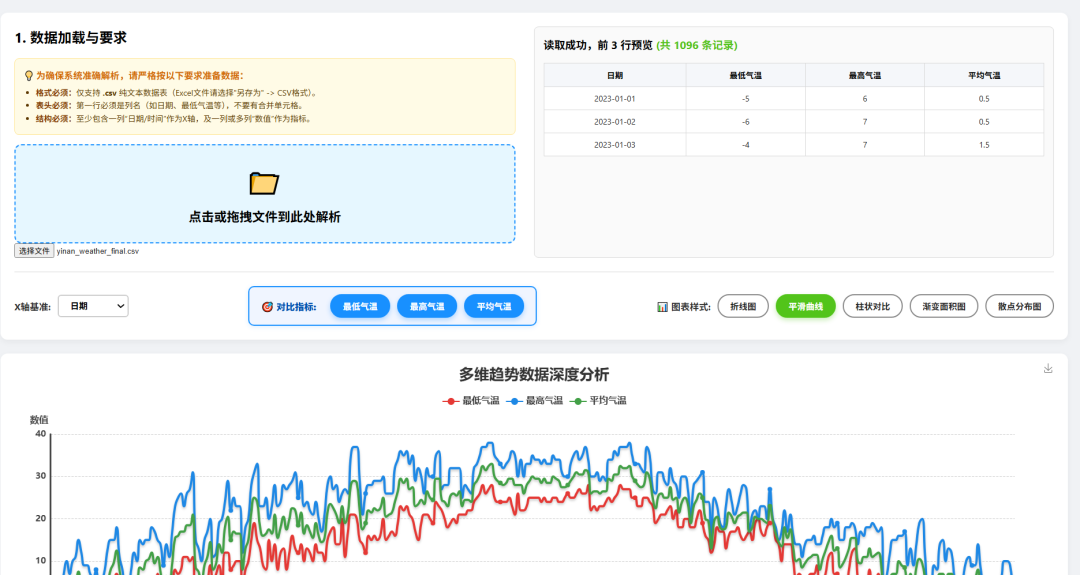Click the 平均气温 table header

coord(984,75)
